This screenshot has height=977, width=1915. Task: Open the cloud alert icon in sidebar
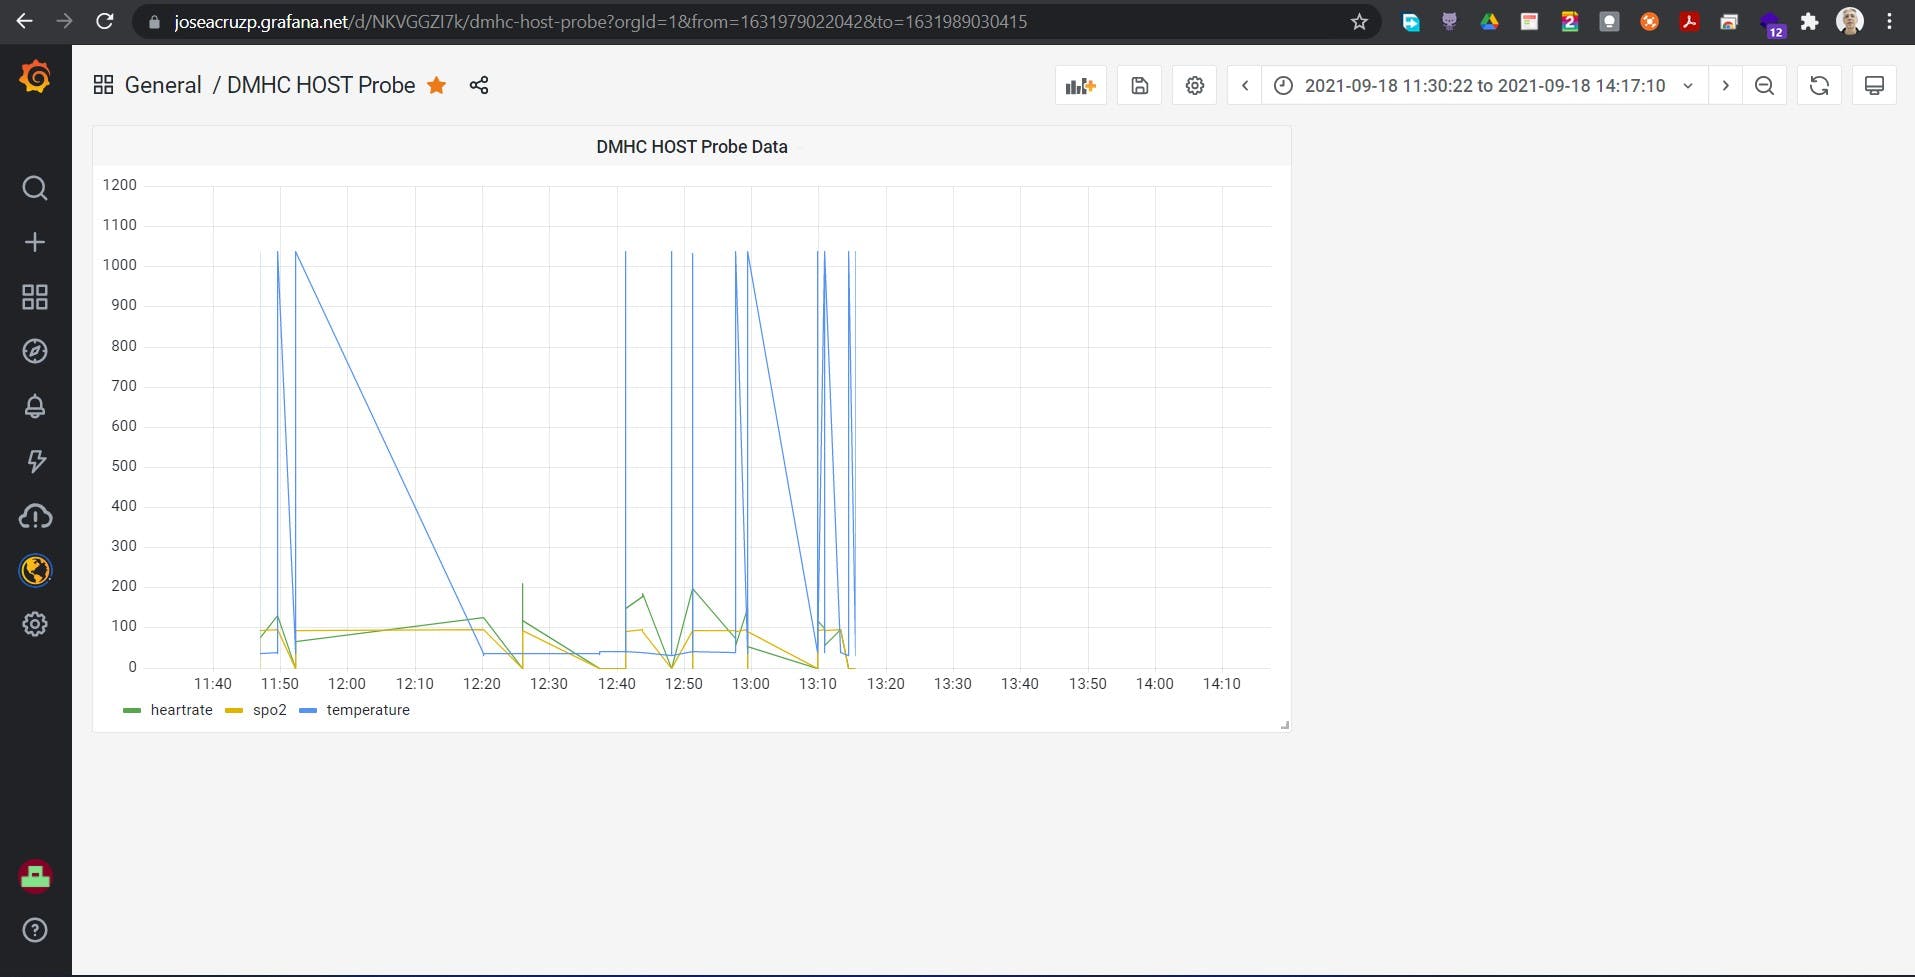35,516
